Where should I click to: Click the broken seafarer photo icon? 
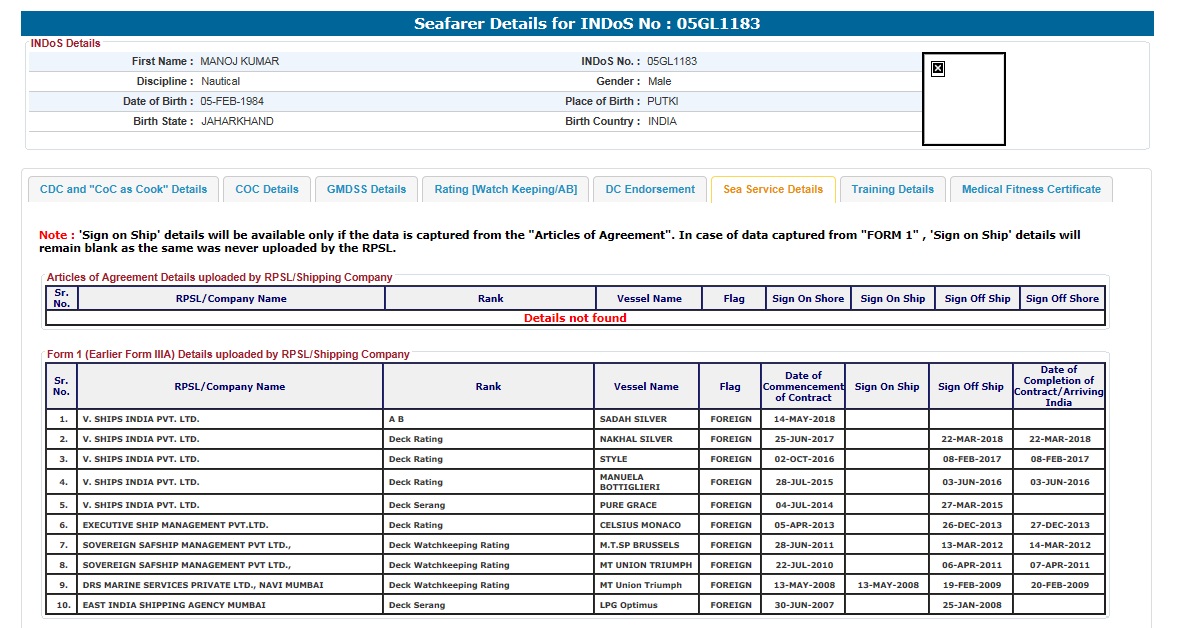938,69
